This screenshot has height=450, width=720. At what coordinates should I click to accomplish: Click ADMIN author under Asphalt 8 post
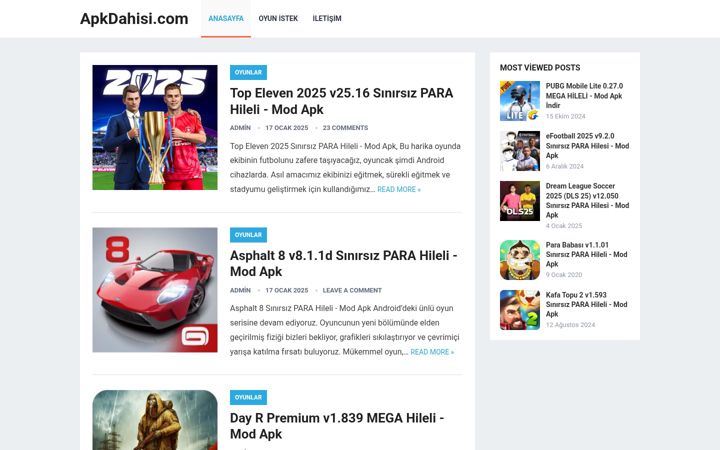(240, 290)
